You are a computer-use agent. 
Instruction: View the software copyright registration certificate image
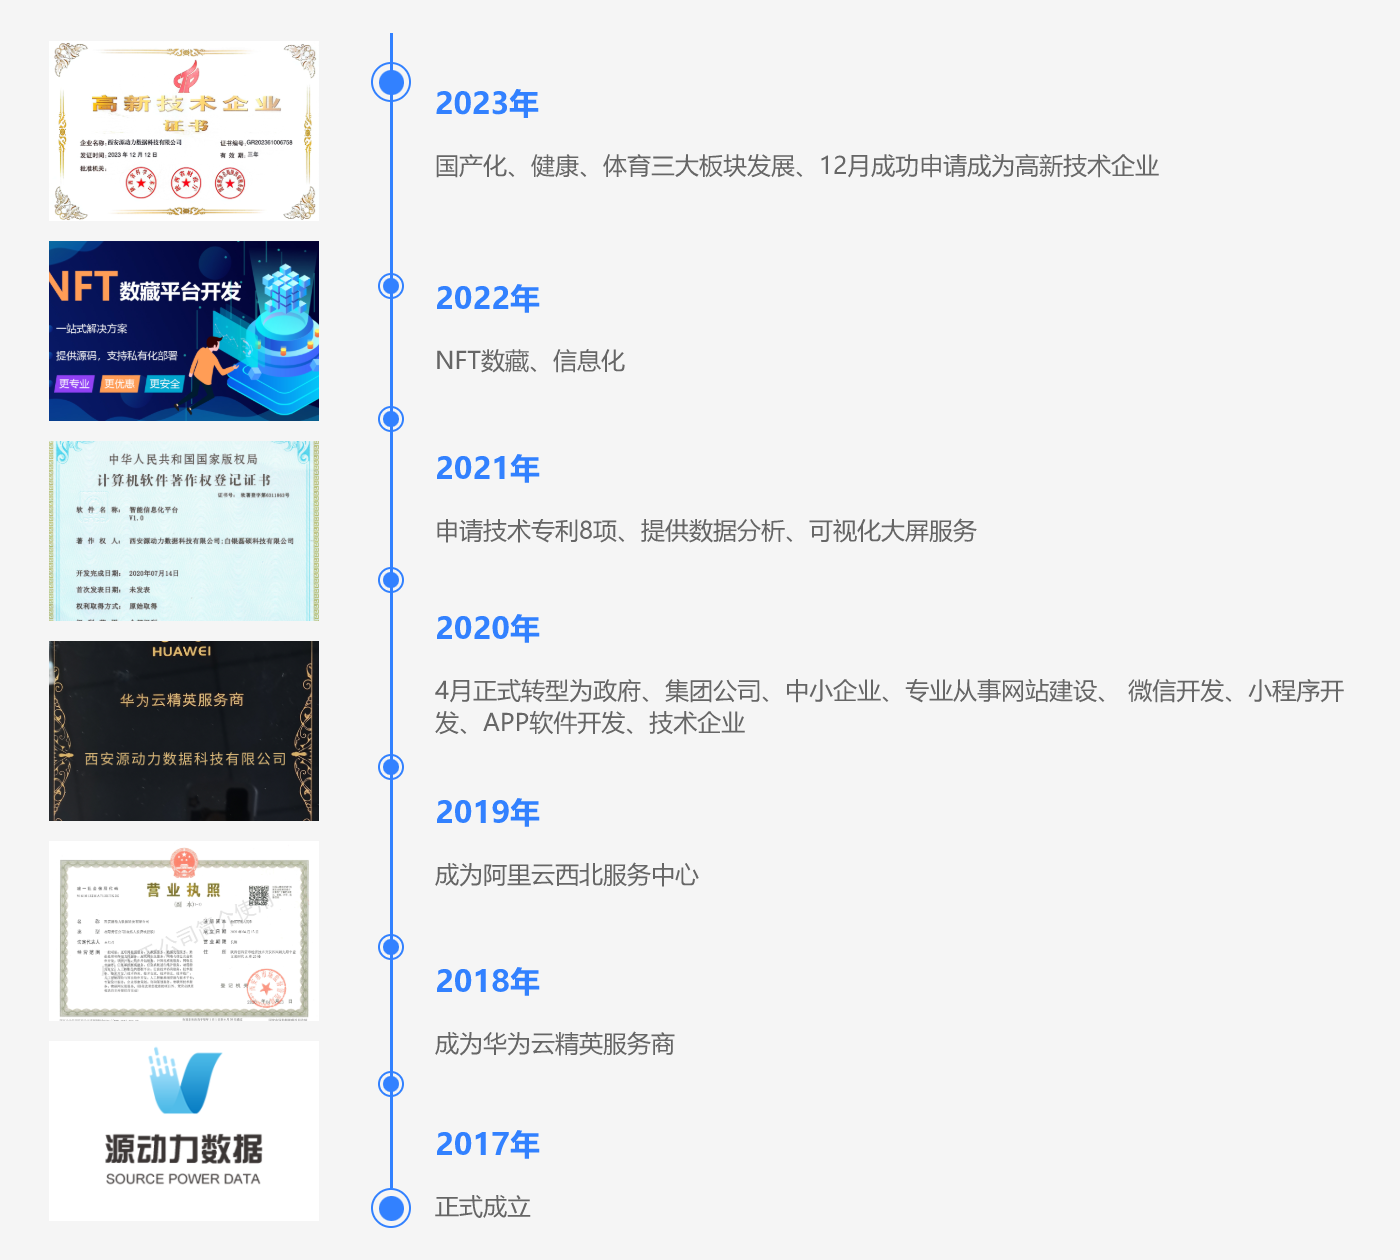[x=184, y=531]
